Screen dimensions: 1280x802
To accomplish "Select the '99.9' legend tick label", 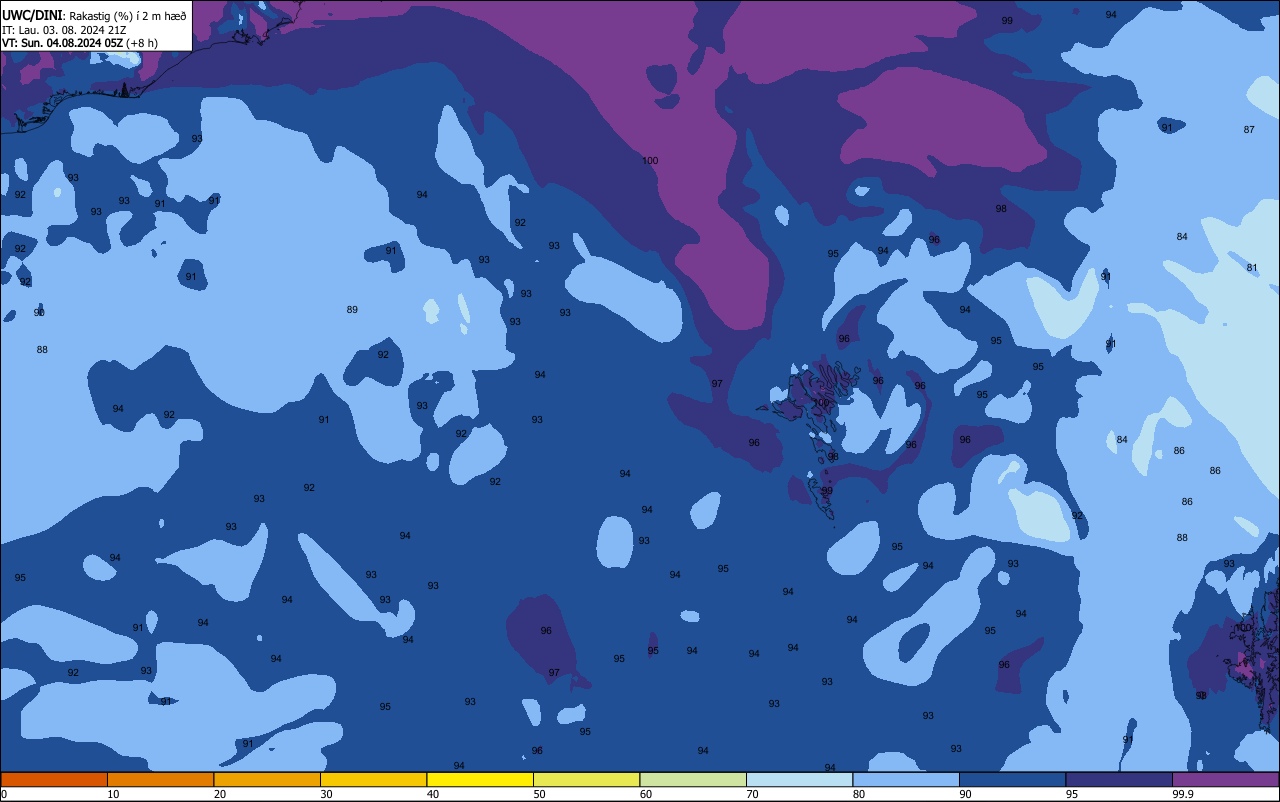I will pos(1183,794).
